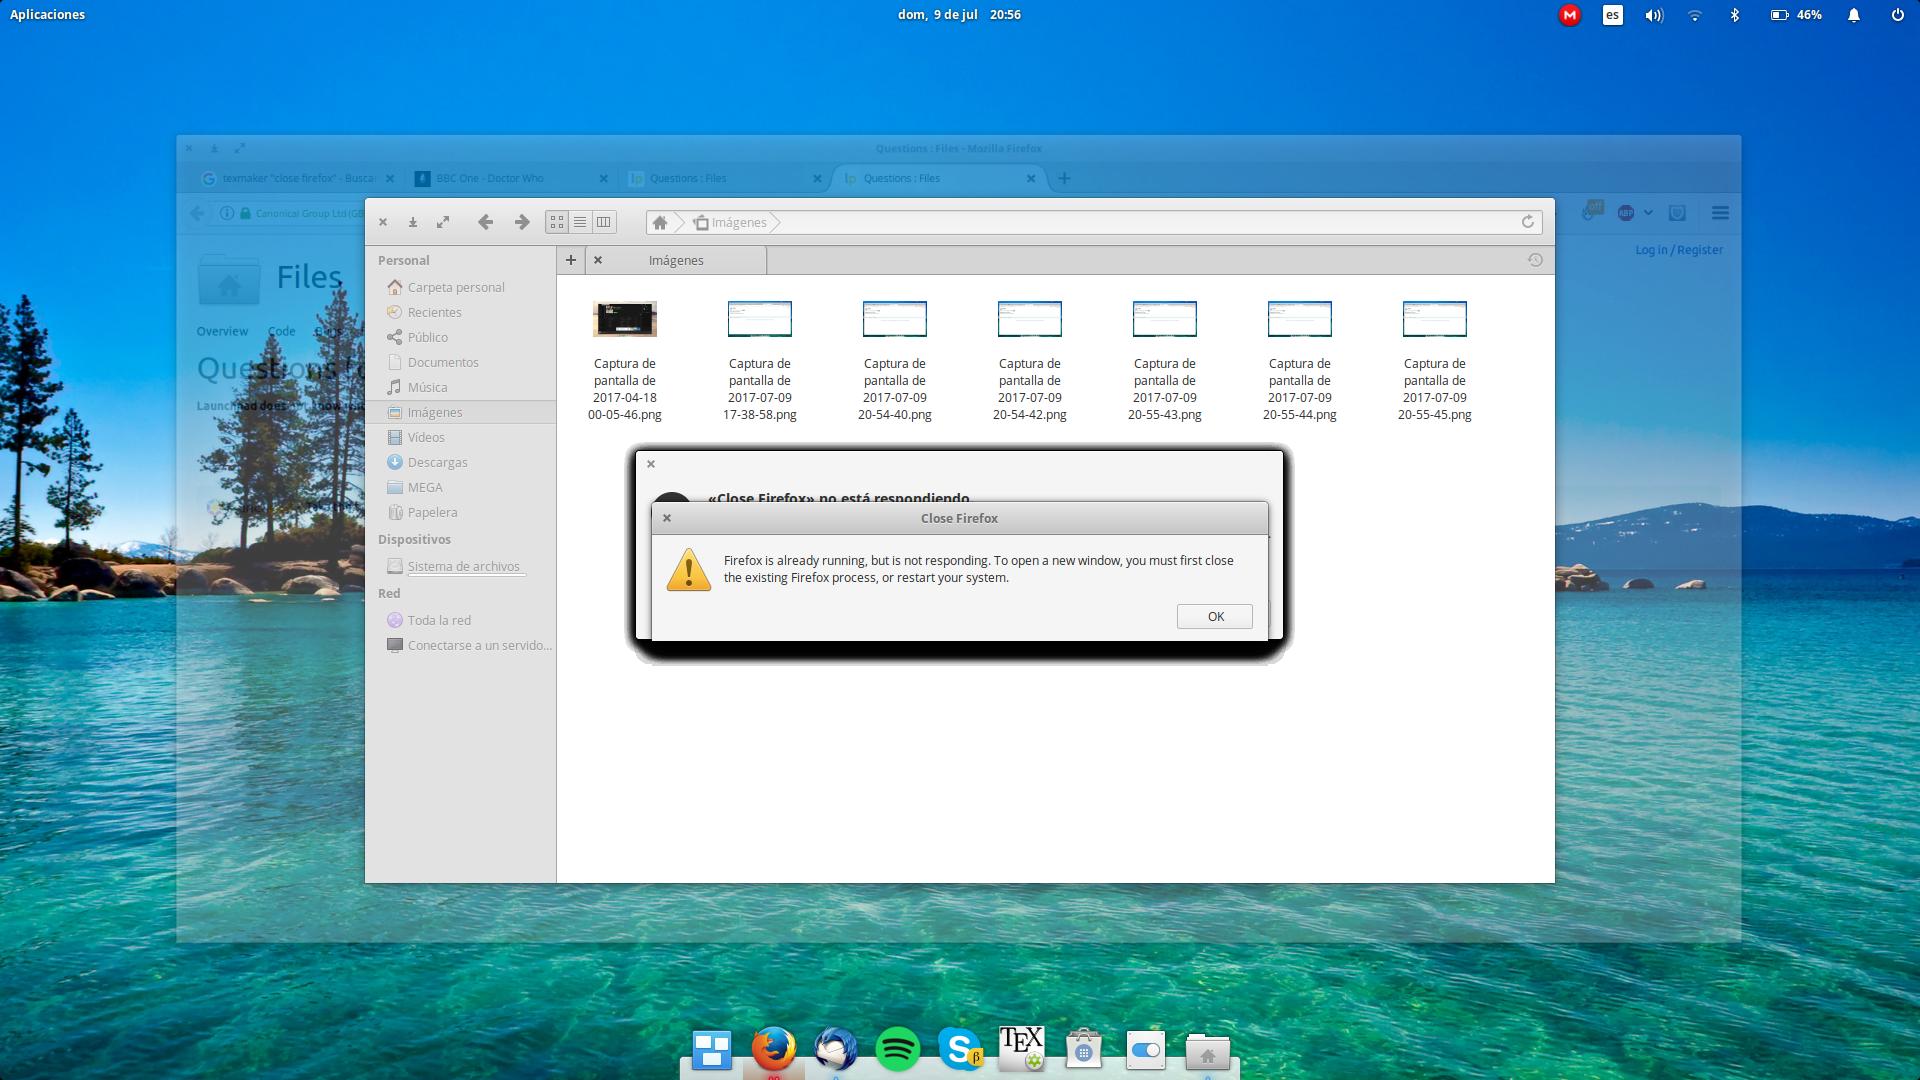Click home icon in path bar
This screenshot has width=1920, height=1080.
click(x=660, y=222)
